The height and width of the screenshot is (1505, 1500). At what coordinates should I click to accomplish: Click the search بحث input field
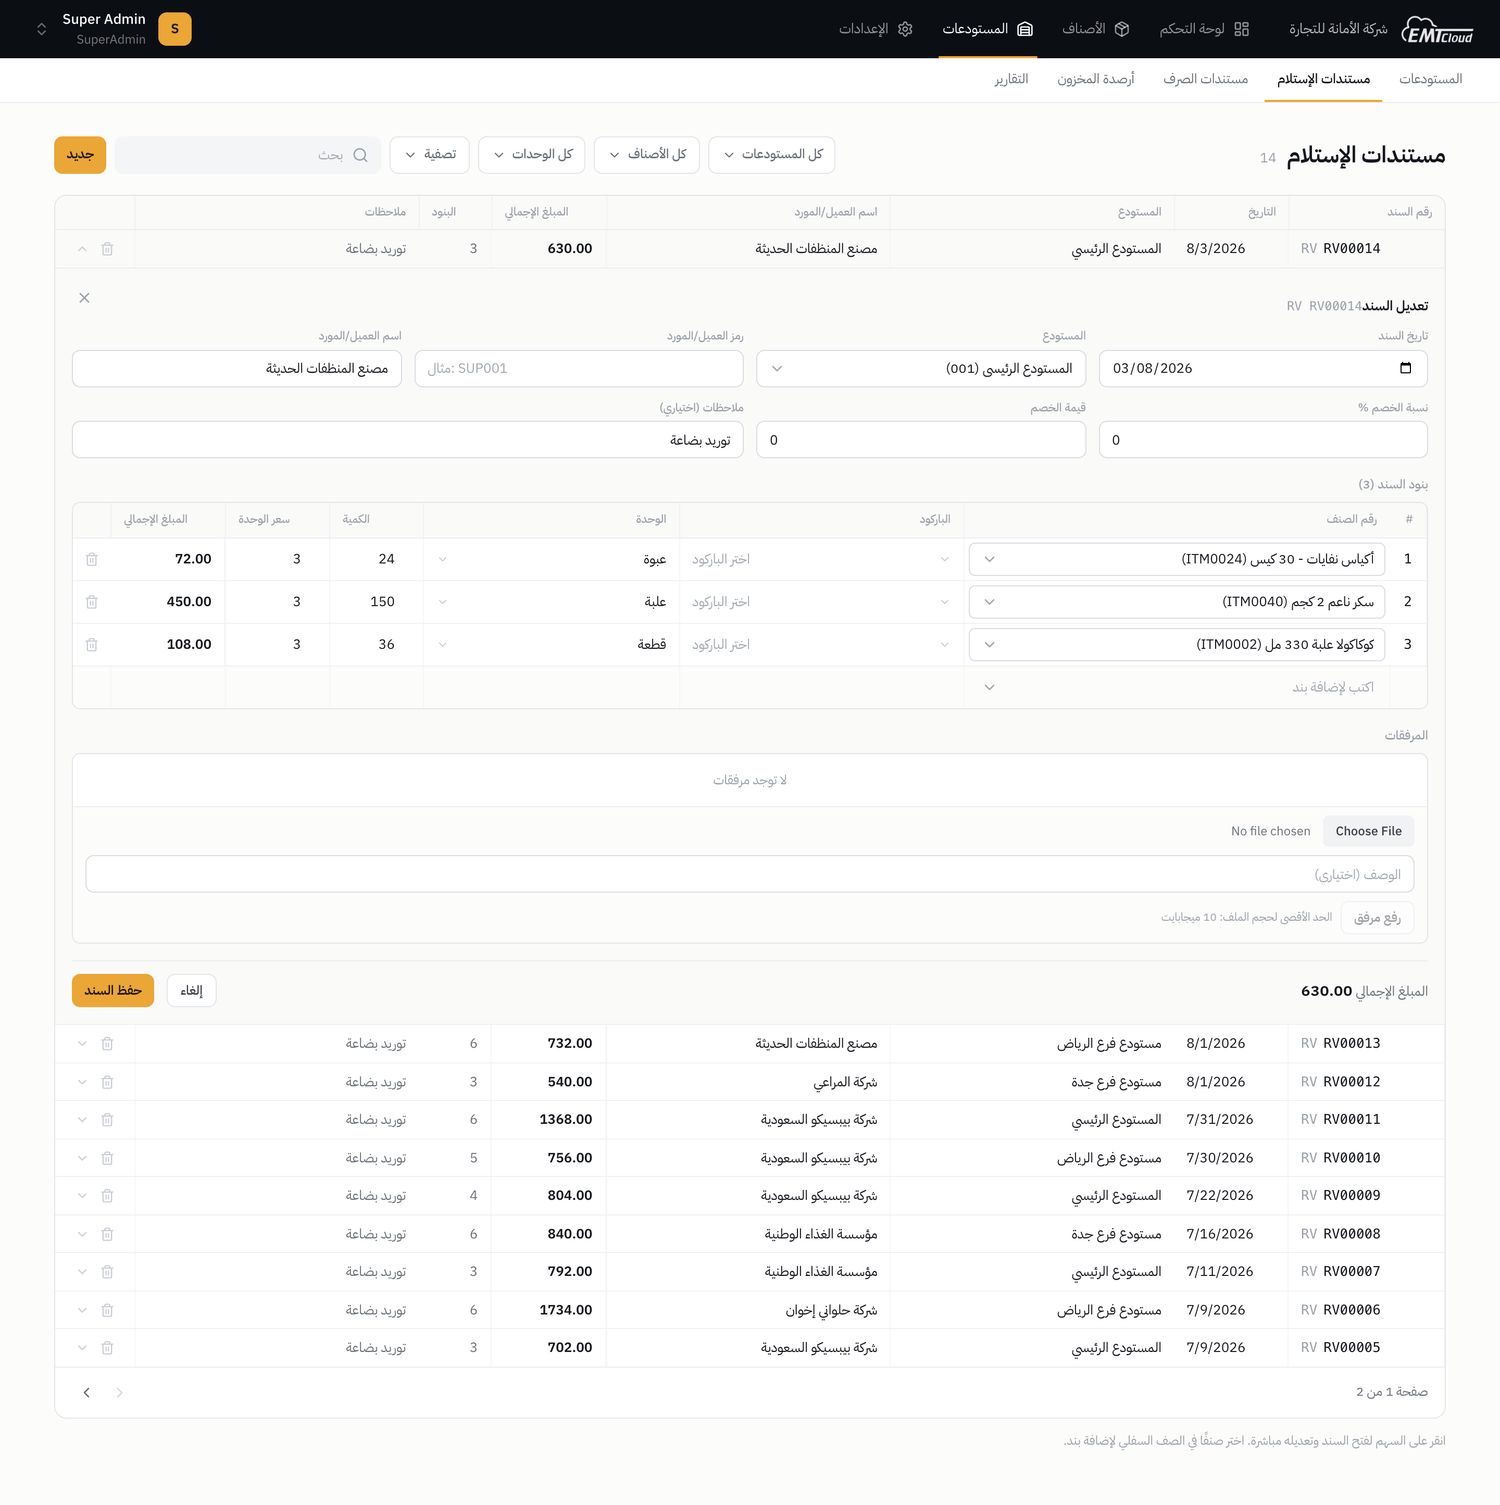(x=248, y=155)
